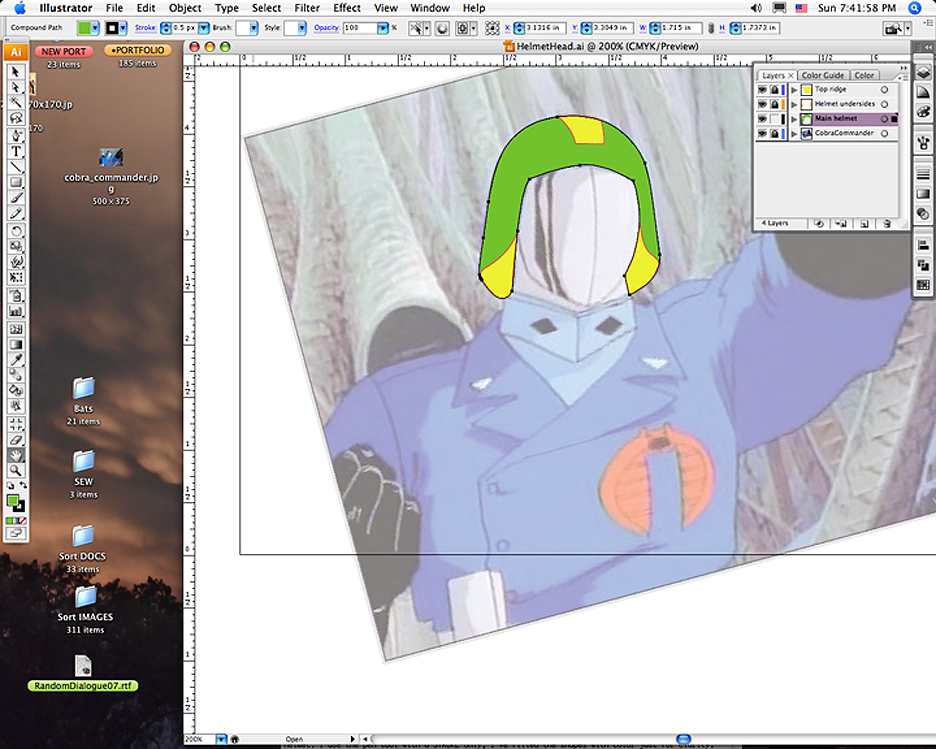The width and height of the screenshot is (936, 749).
Task: Open the Style dropdown
Action: 301,28
